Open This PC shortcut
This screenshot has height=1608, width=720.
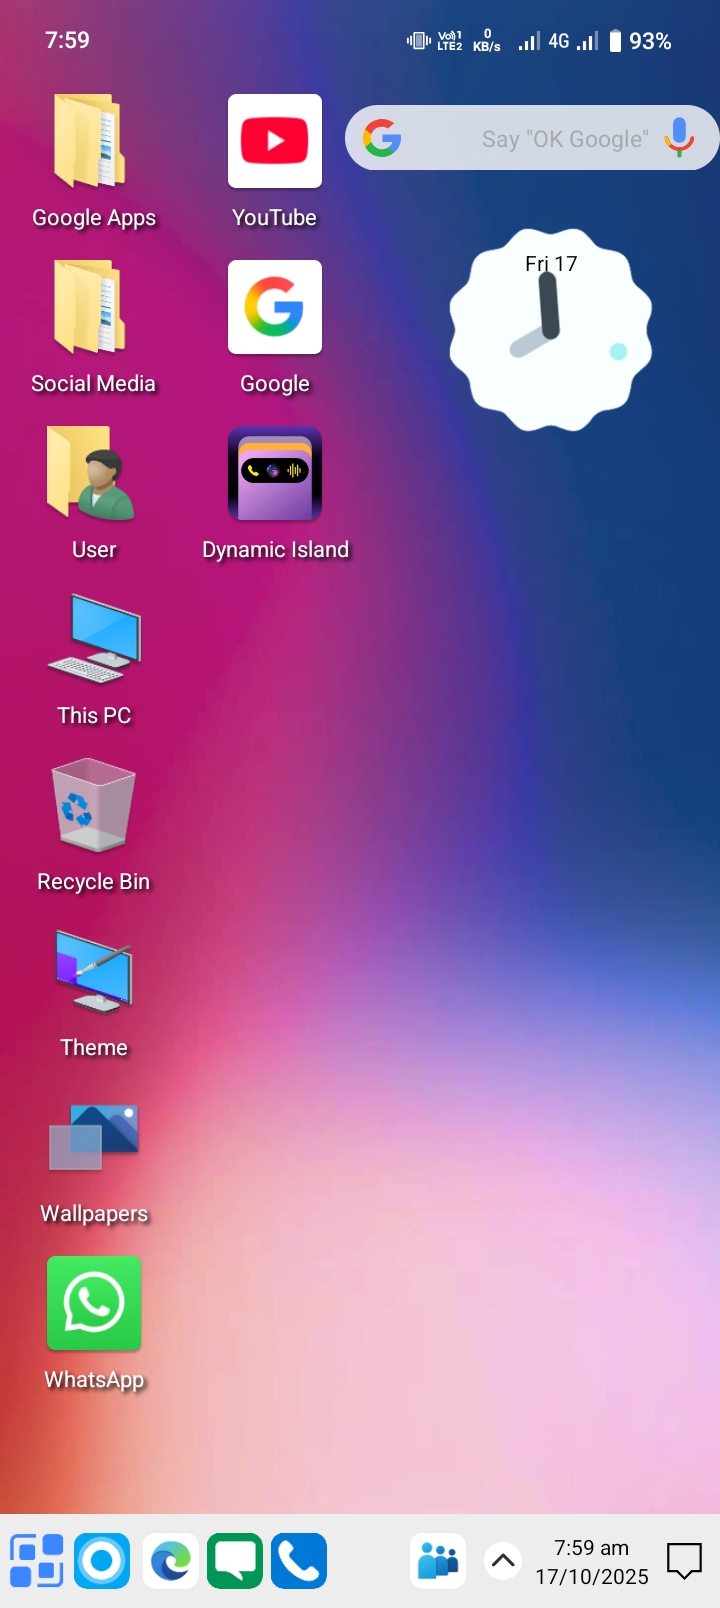pos(94,640)
